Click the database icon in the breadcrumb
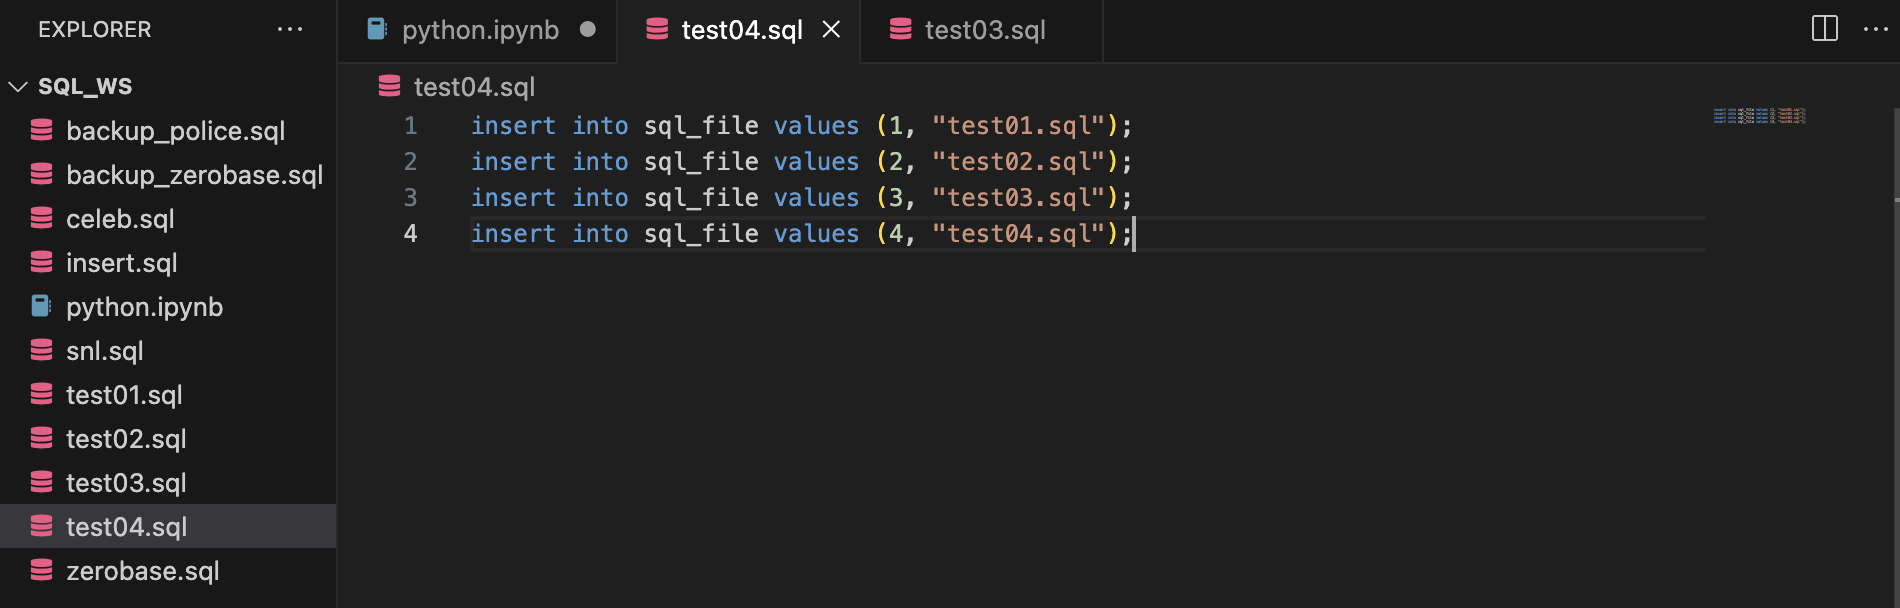 pyautogui.click(x=390, y=86)
